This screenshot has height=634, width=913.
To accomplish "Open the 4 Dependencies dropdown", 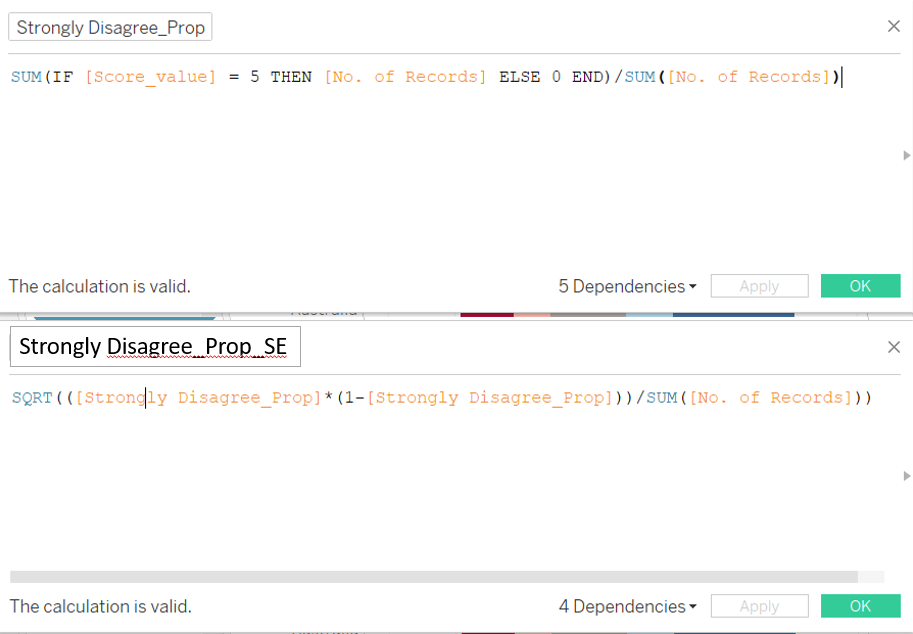I will (627, 607).
